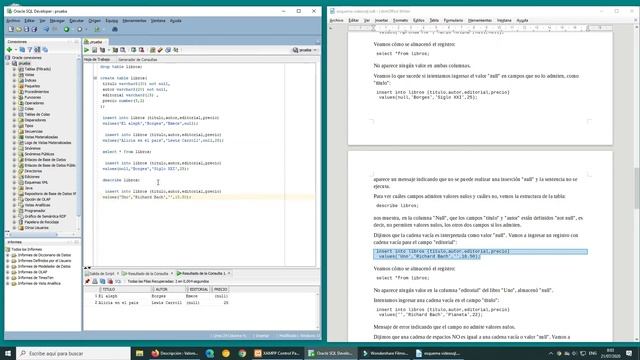The width and height of the screenshot is (640, 360).
Task: Select the Todos los Informes tree item
Action: (x=27, y=249)
